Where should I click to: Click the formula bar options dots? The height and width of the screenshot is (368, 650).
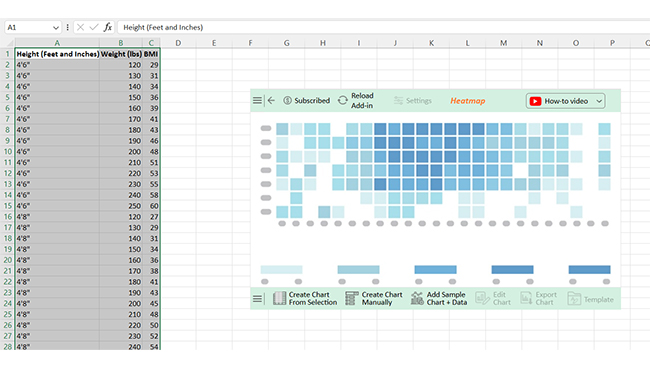(x=68, y=27)
